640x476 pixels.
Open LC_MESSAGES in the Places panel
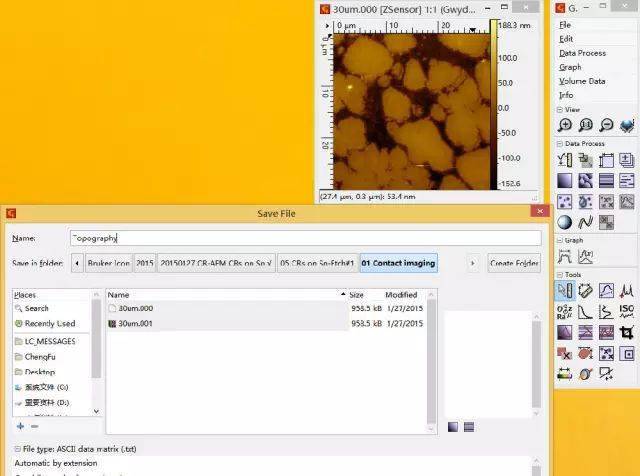point(50,341)
